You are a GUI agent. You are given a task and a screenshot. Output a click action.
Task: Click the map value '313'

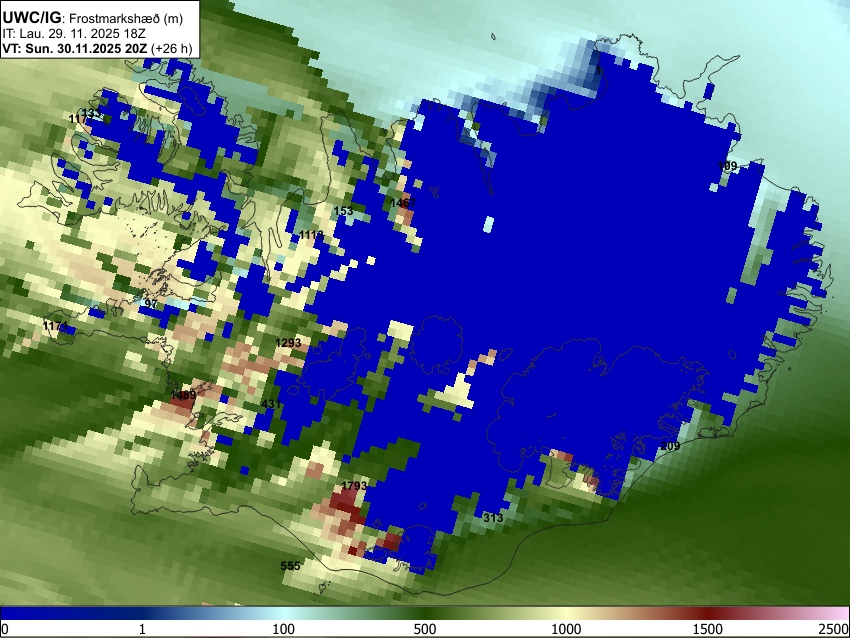pyautogui.click(x=493, y=518)
